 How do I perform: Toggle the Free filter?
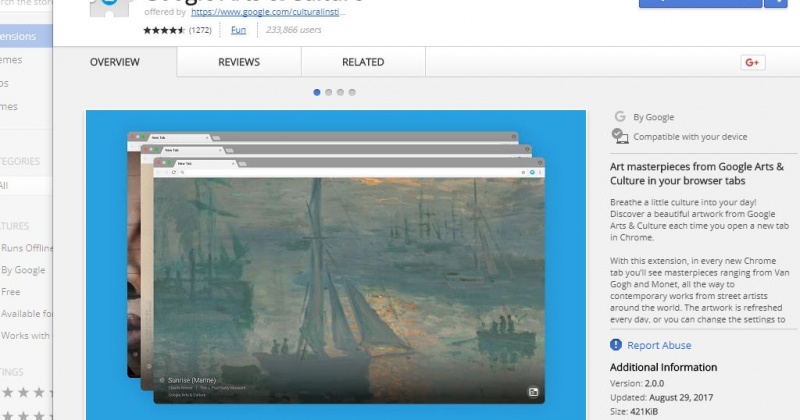10,292
